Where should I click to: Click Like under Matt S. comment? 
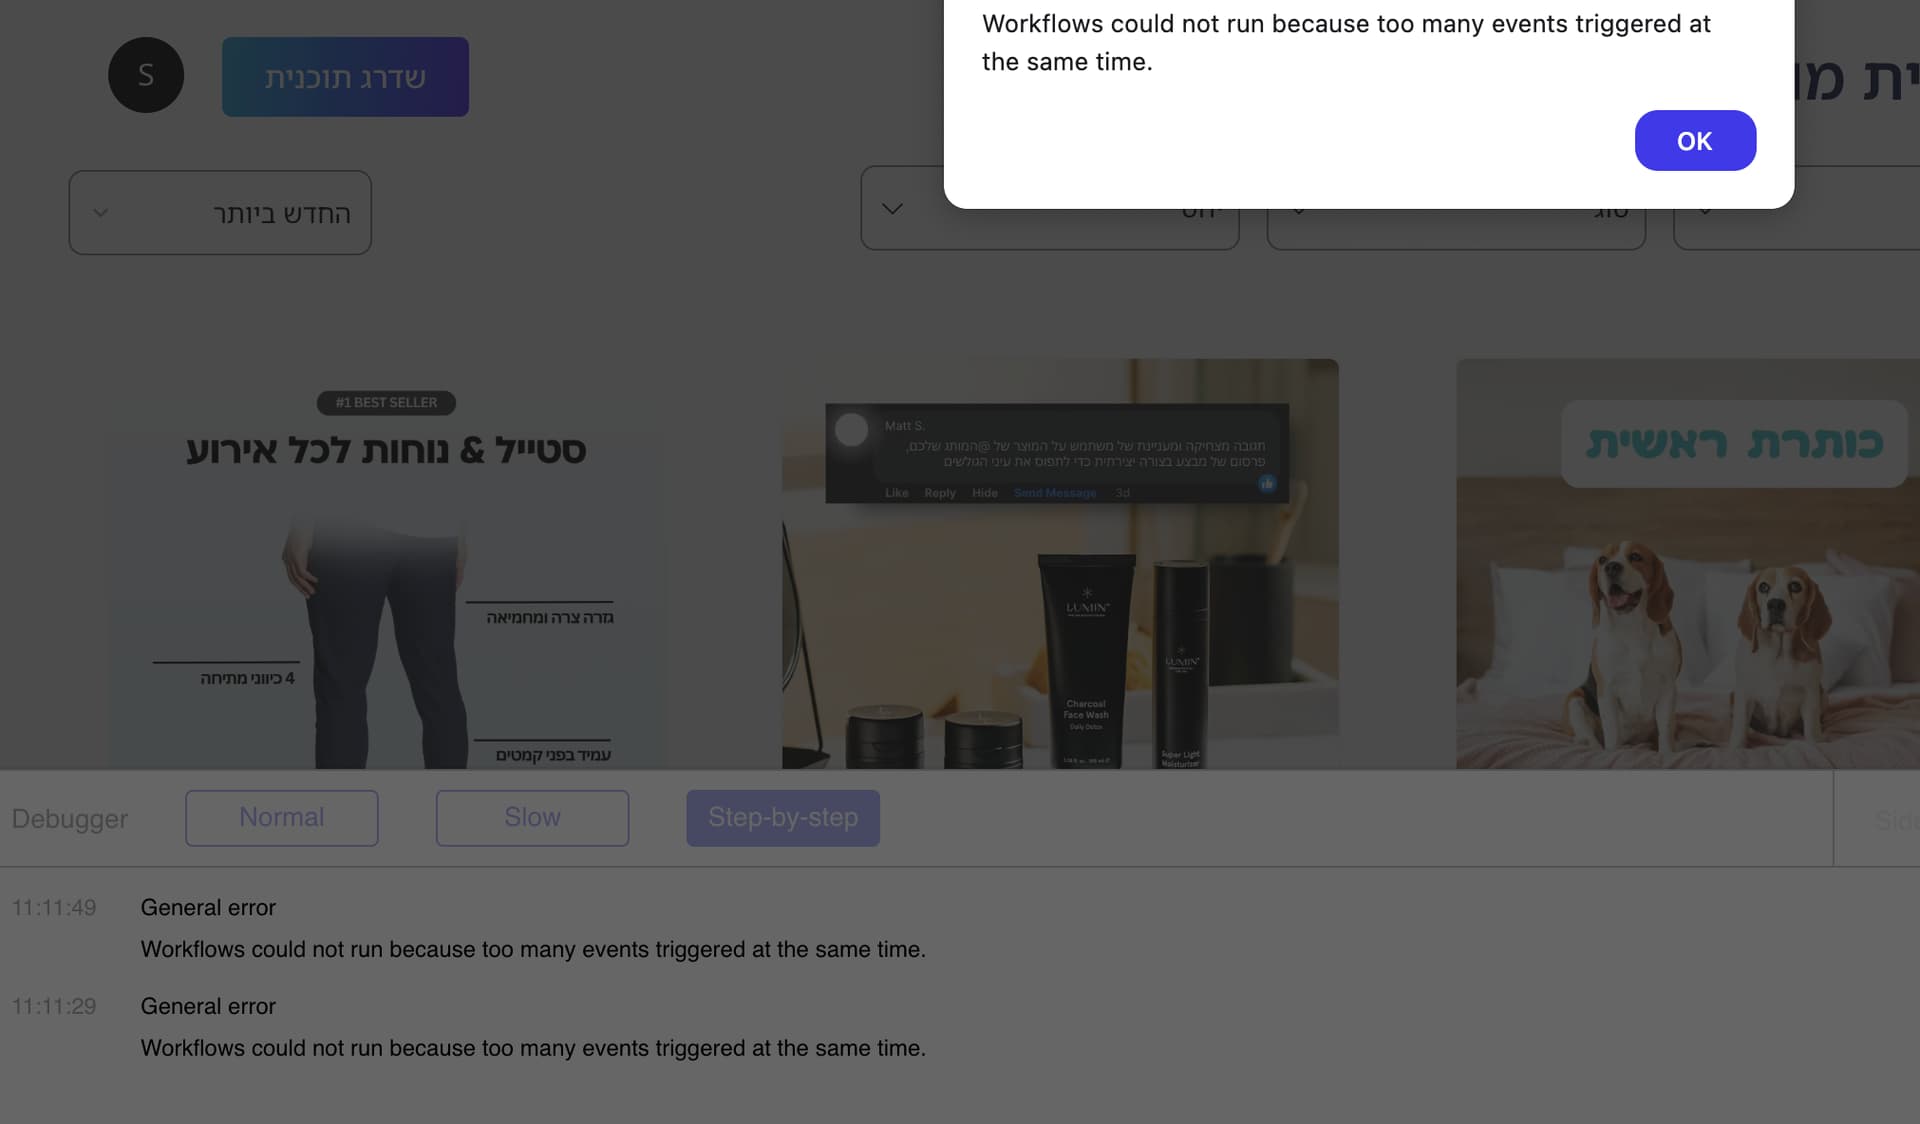[897, 493]
